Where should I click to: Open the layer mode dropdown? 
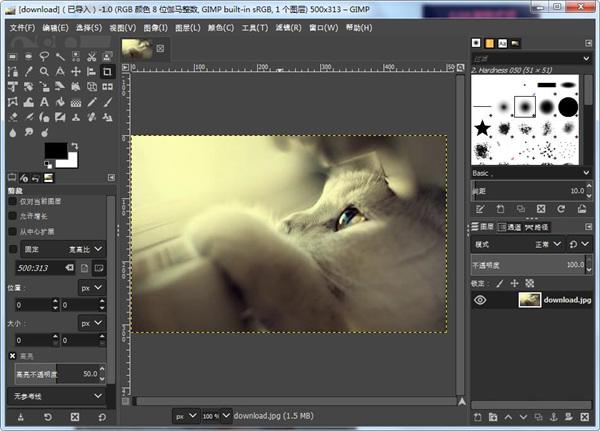pyautogui.click(x=518, y=244)
